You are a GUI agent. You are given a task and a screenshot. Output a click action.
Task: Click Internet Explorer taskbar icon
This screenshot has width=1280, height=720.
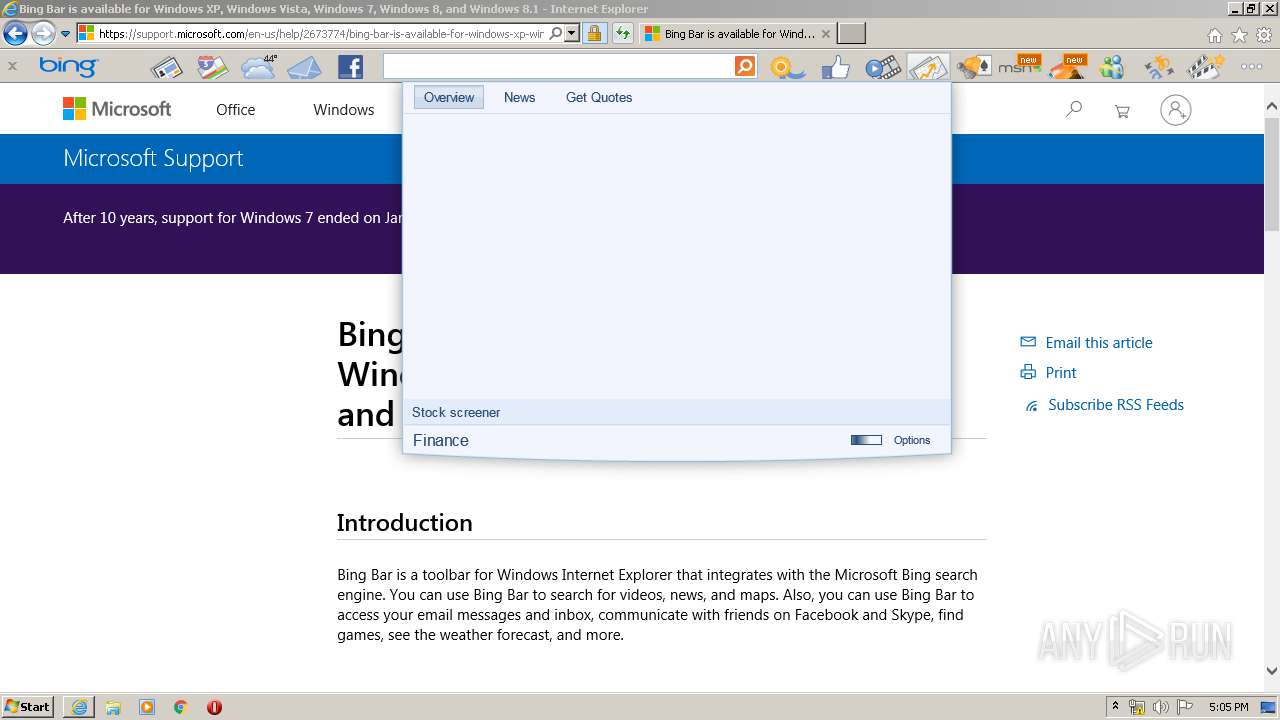tap(79, 707)
